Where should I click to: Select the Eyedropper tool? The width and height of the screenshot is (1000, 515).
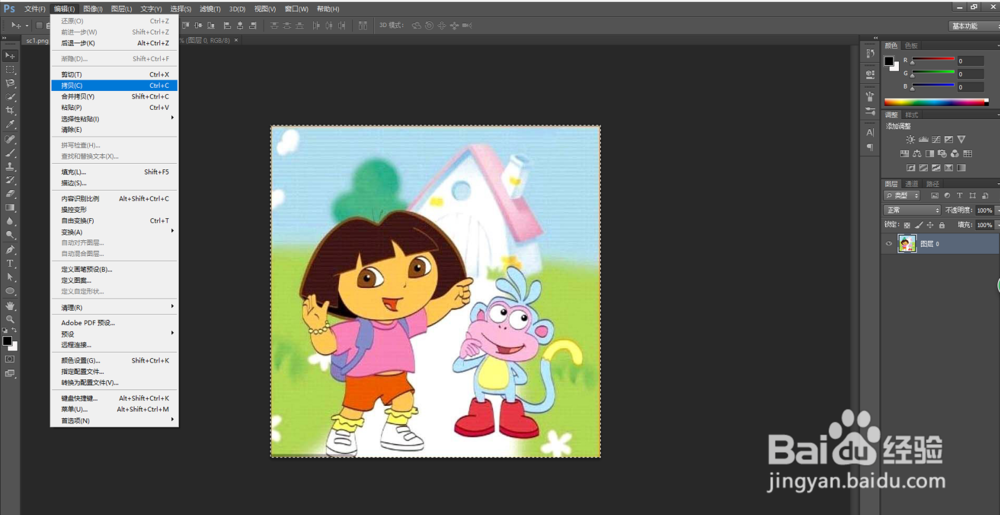pyautogui.click(x=10, y=124)
